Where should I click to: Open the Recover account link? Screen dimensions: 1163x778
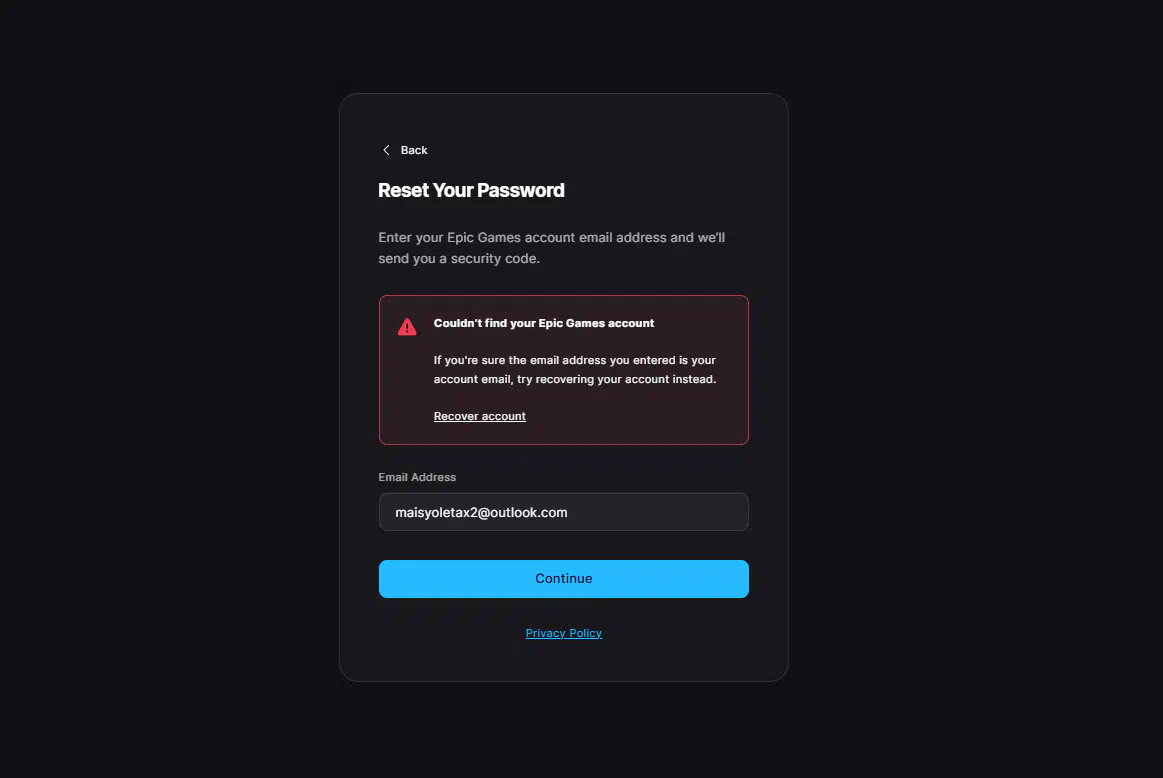(x=479, y=416)
